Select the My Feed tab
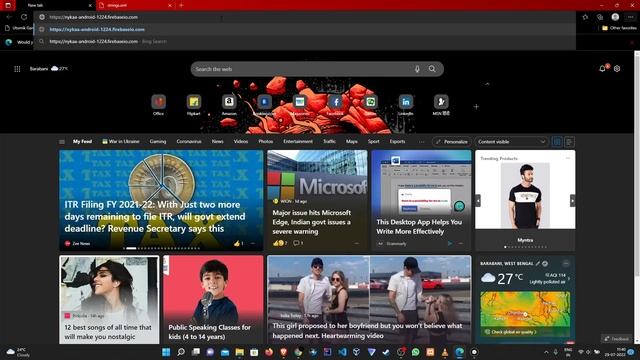Viewport: 640px width, 360px height. (x=82, y=141)
